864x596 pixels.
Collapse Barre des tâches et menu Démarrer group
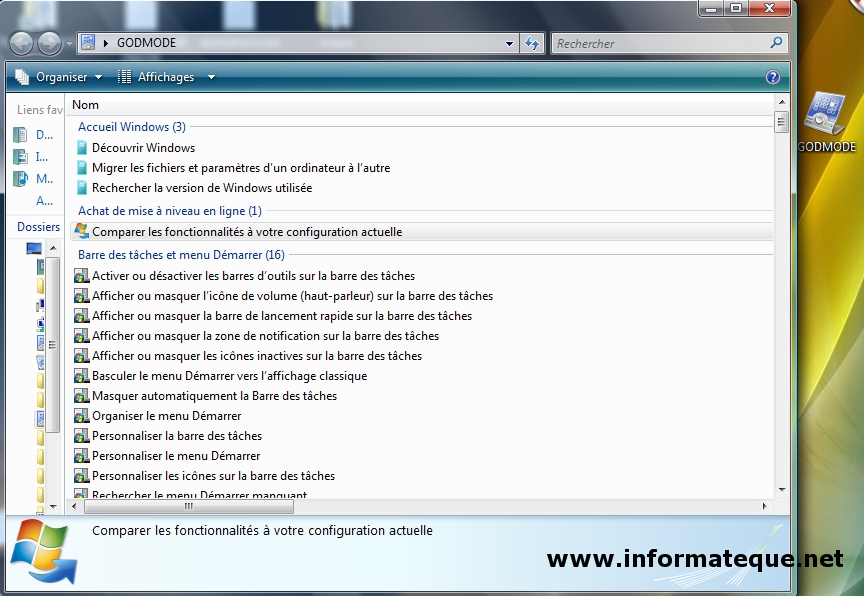tap(181, 254)
